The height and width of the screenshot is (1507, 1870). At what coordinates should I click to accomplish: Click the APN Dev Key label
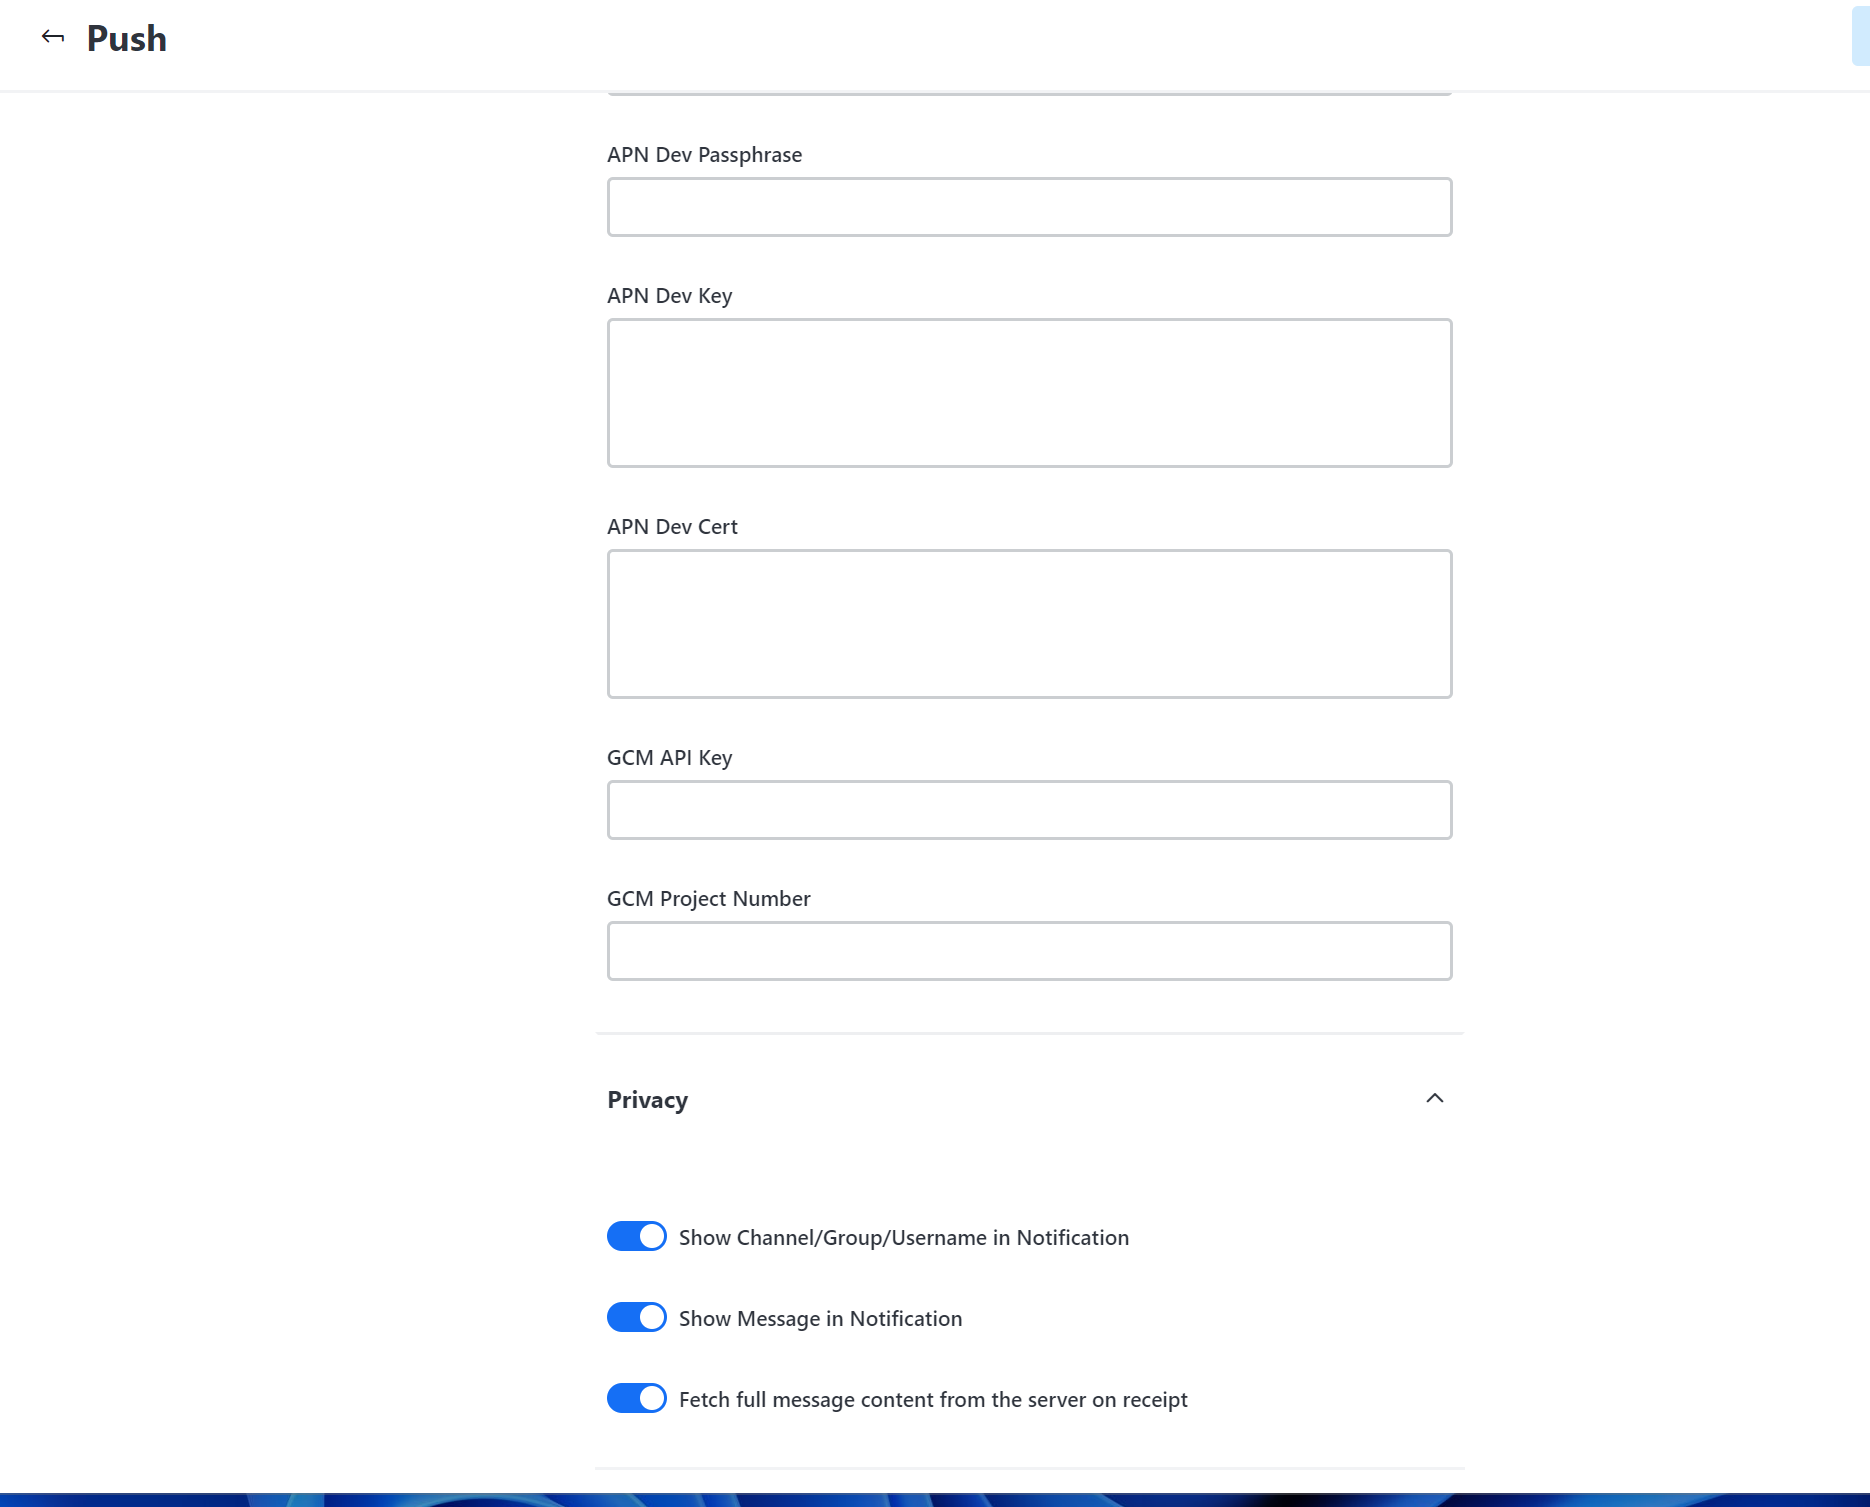click(669, 295)
